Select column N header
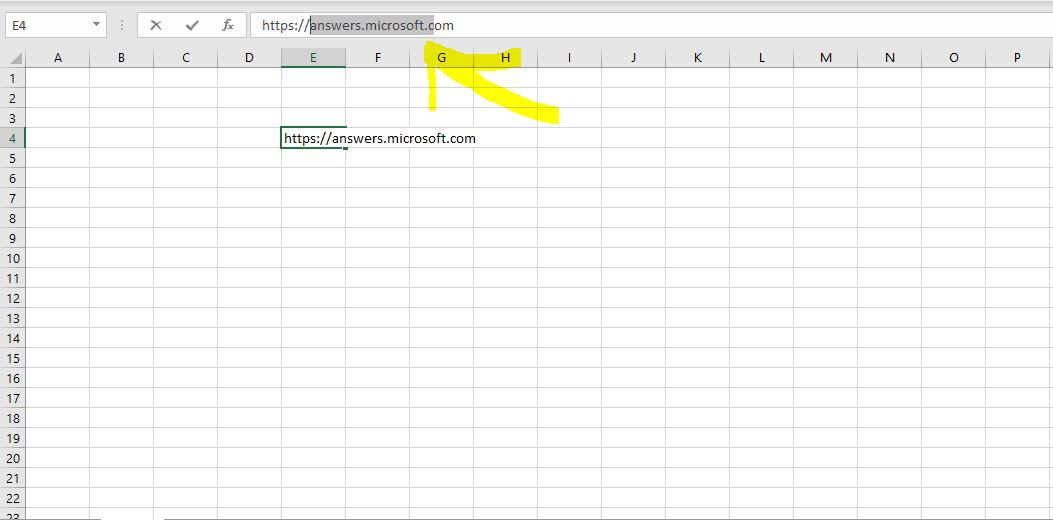The width and height of the screenshot is (1053, 520). (889, 58)
